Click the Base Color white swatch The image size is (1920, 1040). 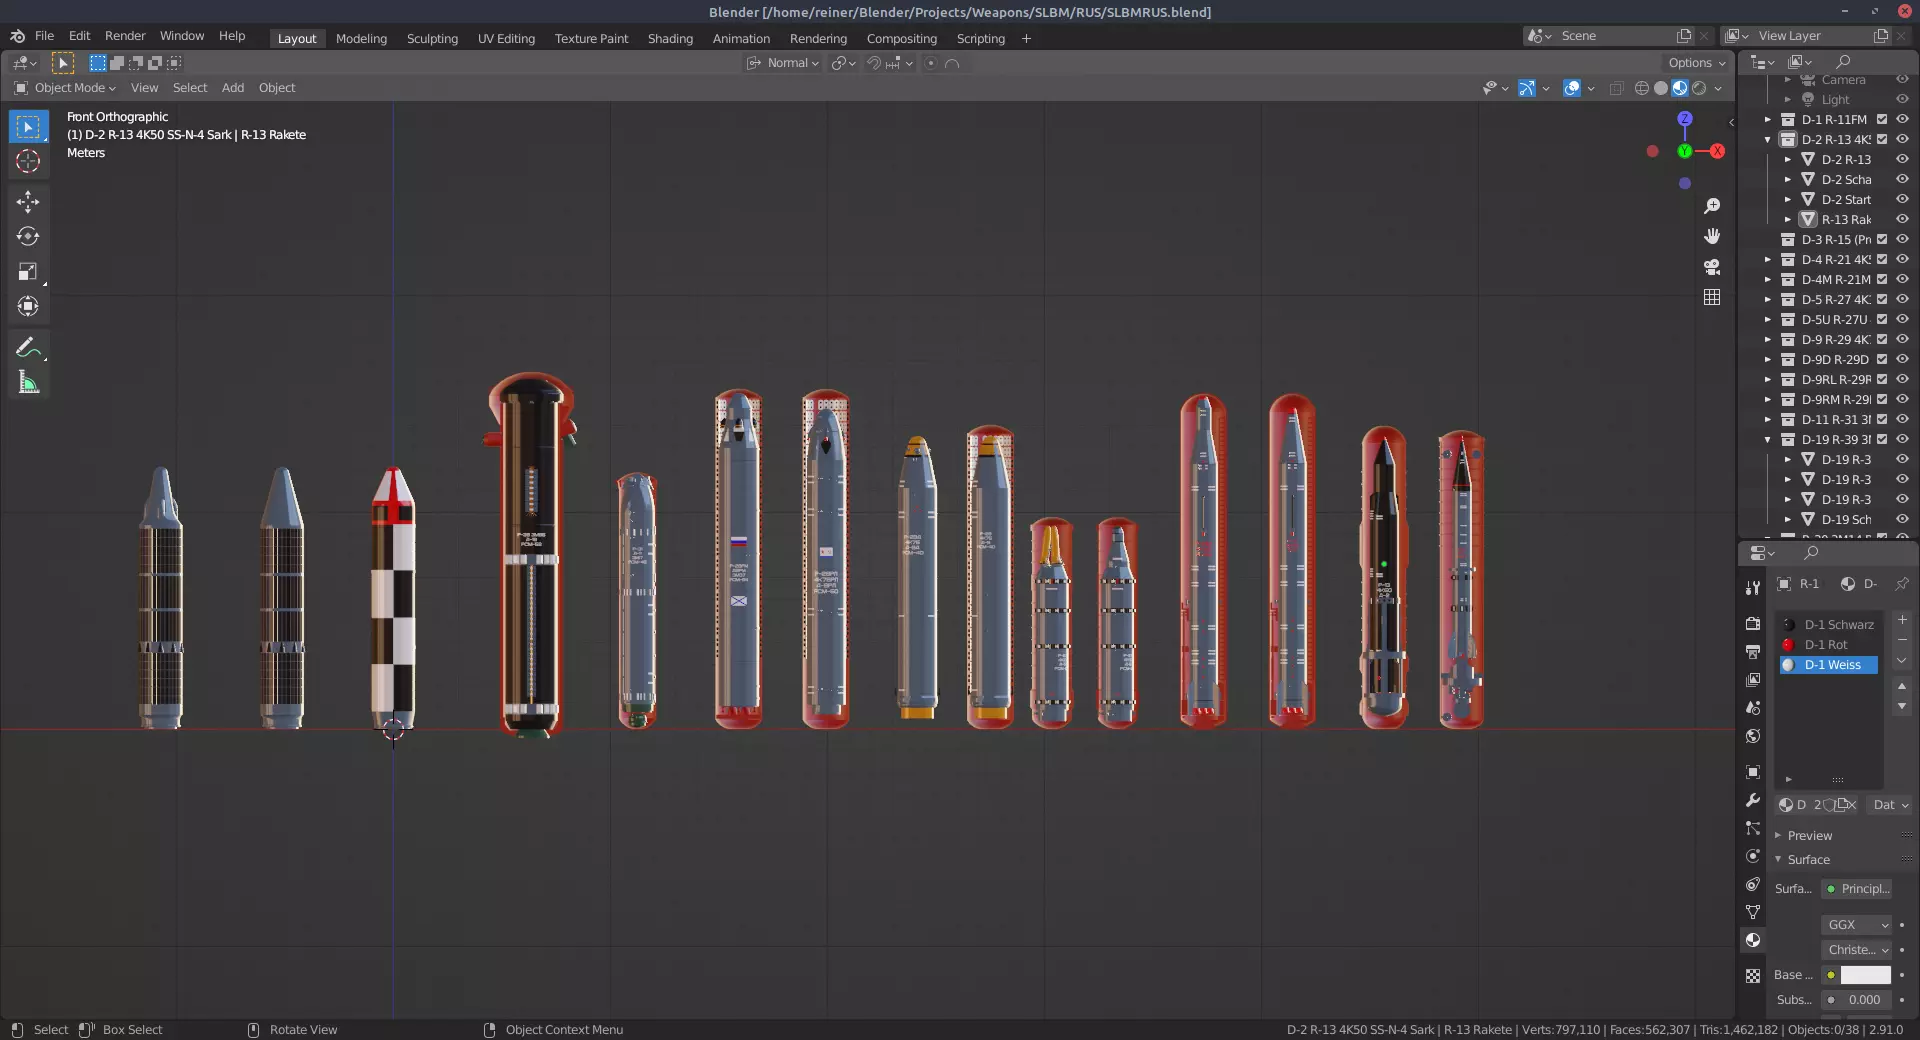(1866, 975)
